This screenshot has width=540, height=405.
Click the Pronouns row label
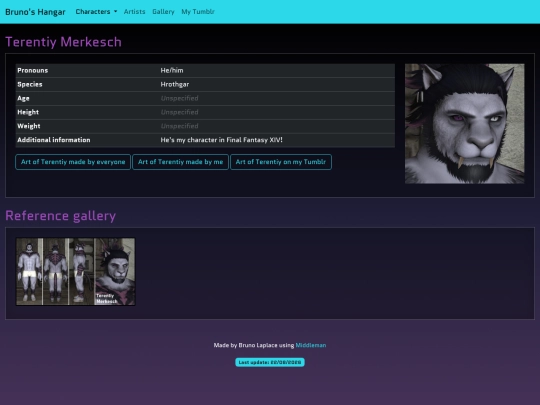tap(33, 70)
